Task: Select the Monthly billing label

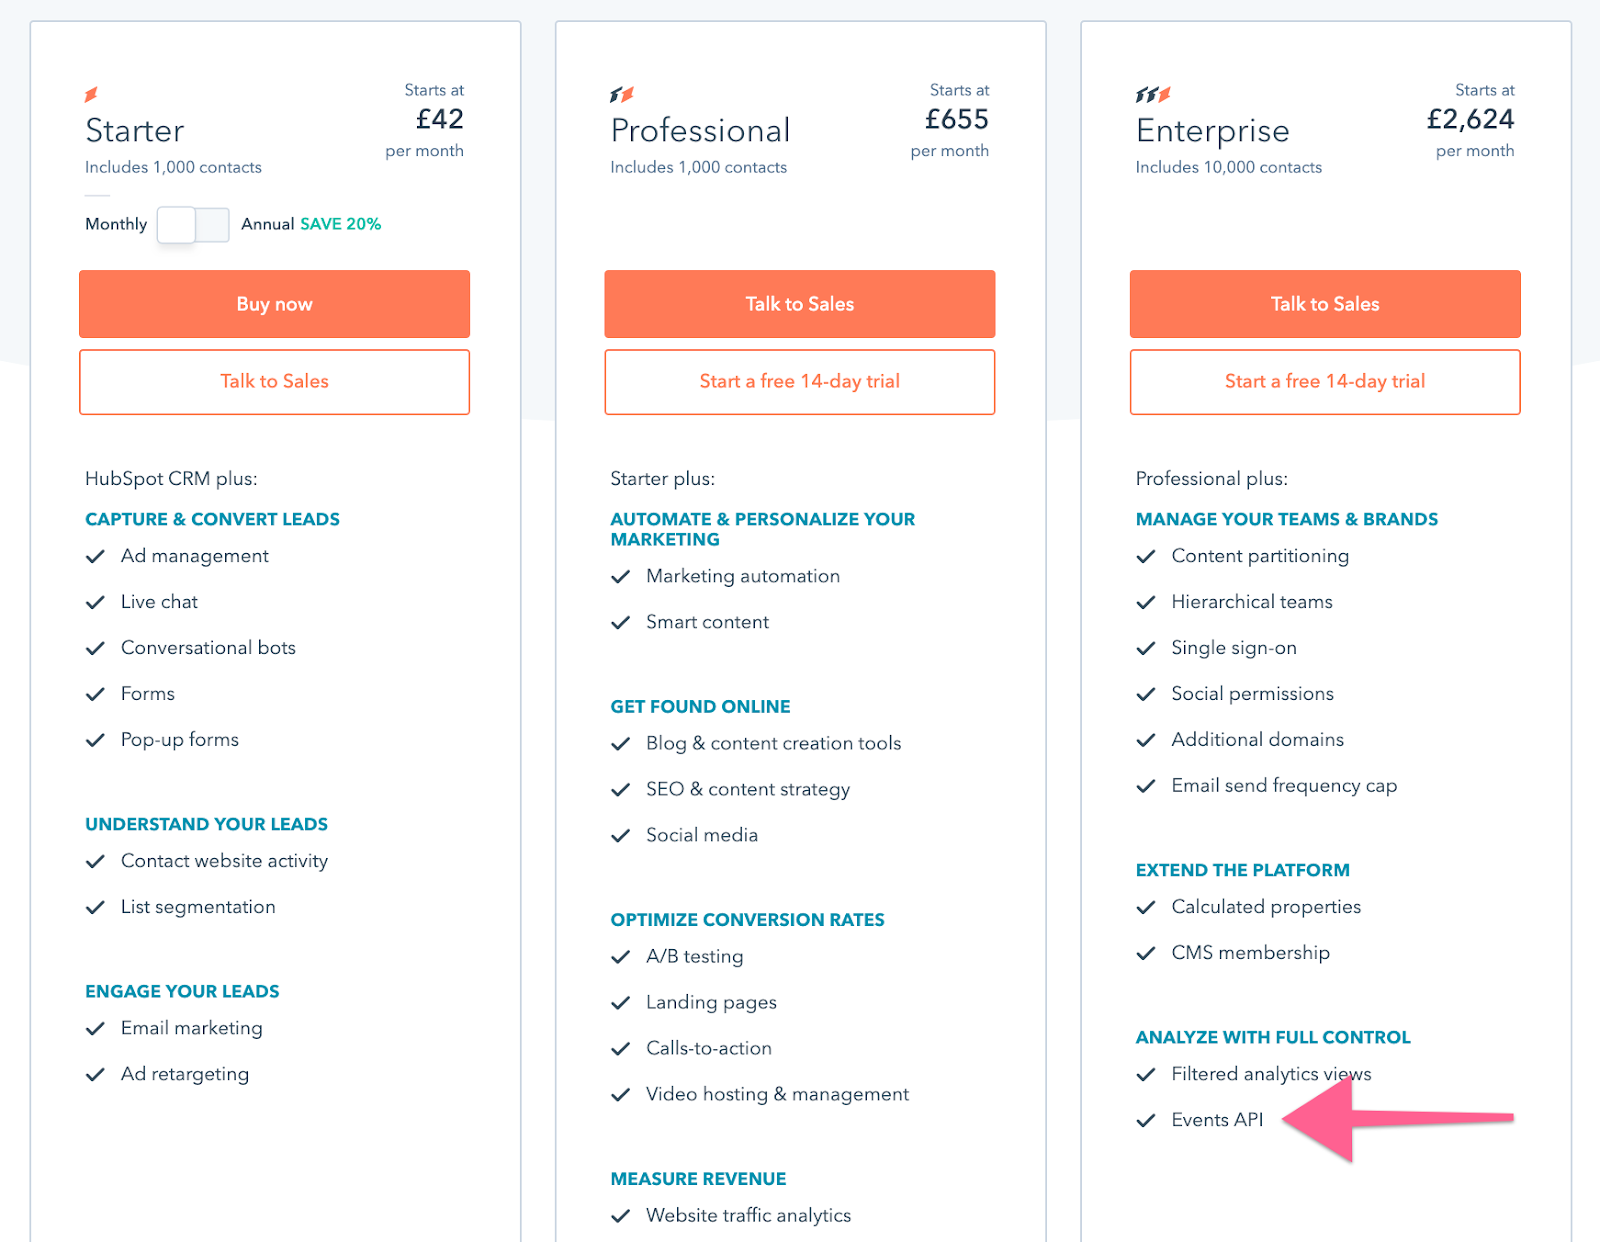Action: pyautogui.click(x=116, y=224)
